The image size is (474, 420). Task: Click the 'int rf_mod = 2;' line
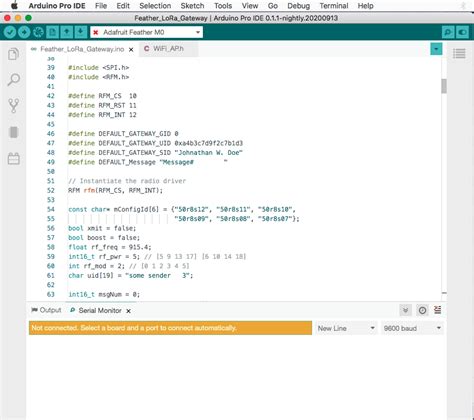(129, 266)
